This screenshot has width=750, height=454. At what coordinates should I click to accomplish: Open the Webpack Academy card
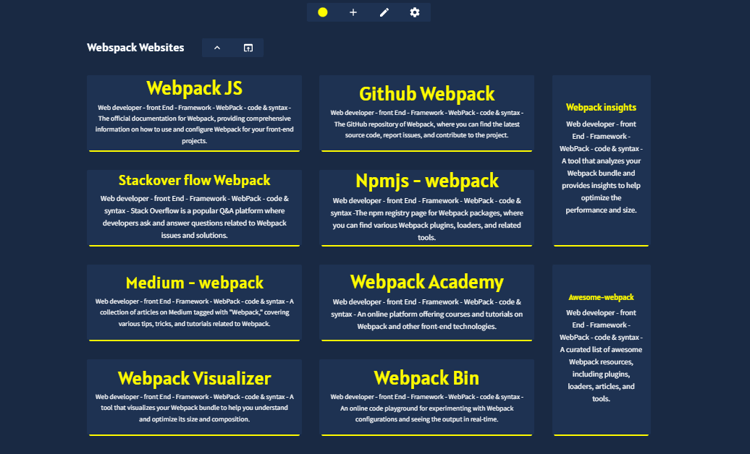coord(427,303)
